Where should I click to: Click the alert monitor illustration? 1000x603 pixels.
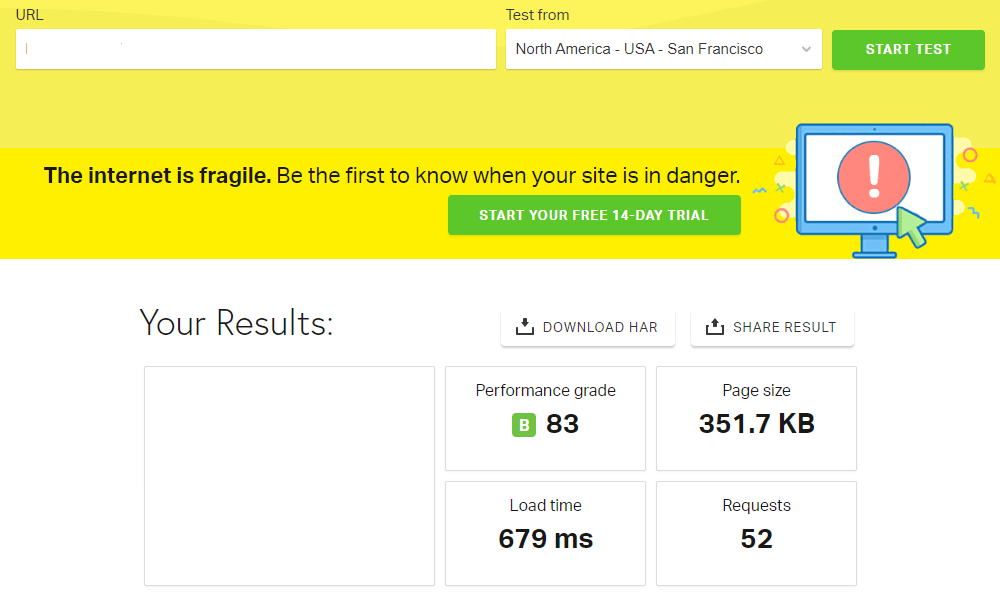click(874, 191)
